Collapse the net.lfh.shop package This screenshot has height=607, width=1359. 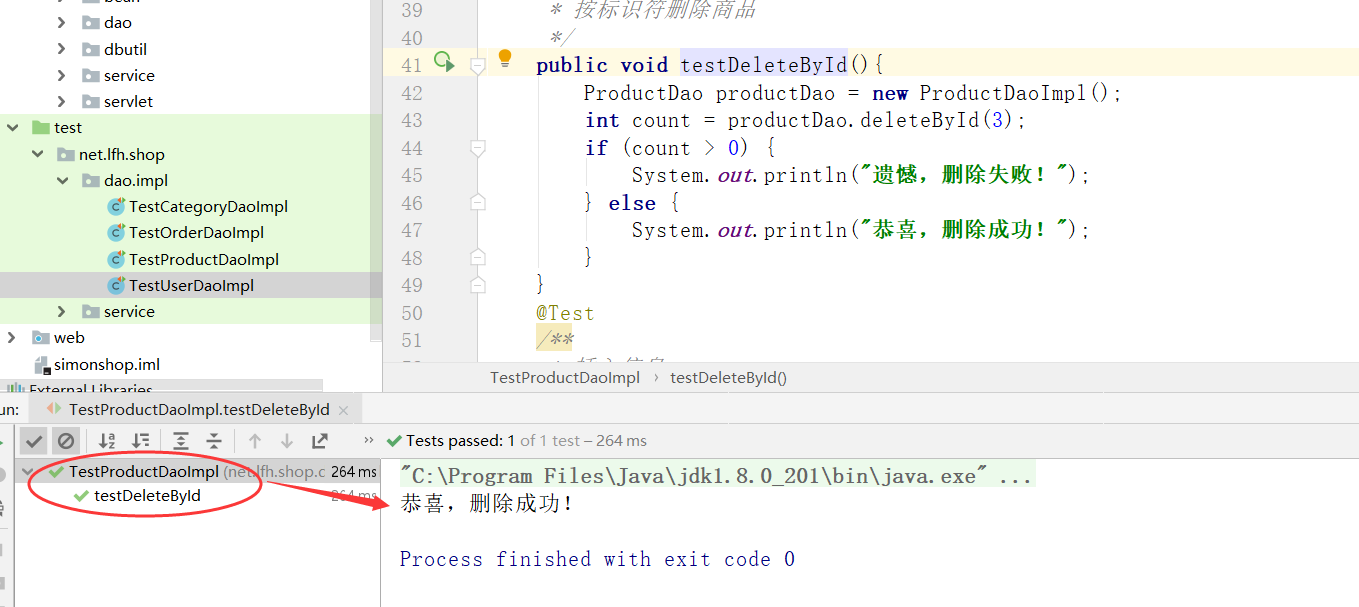point(38,155)
